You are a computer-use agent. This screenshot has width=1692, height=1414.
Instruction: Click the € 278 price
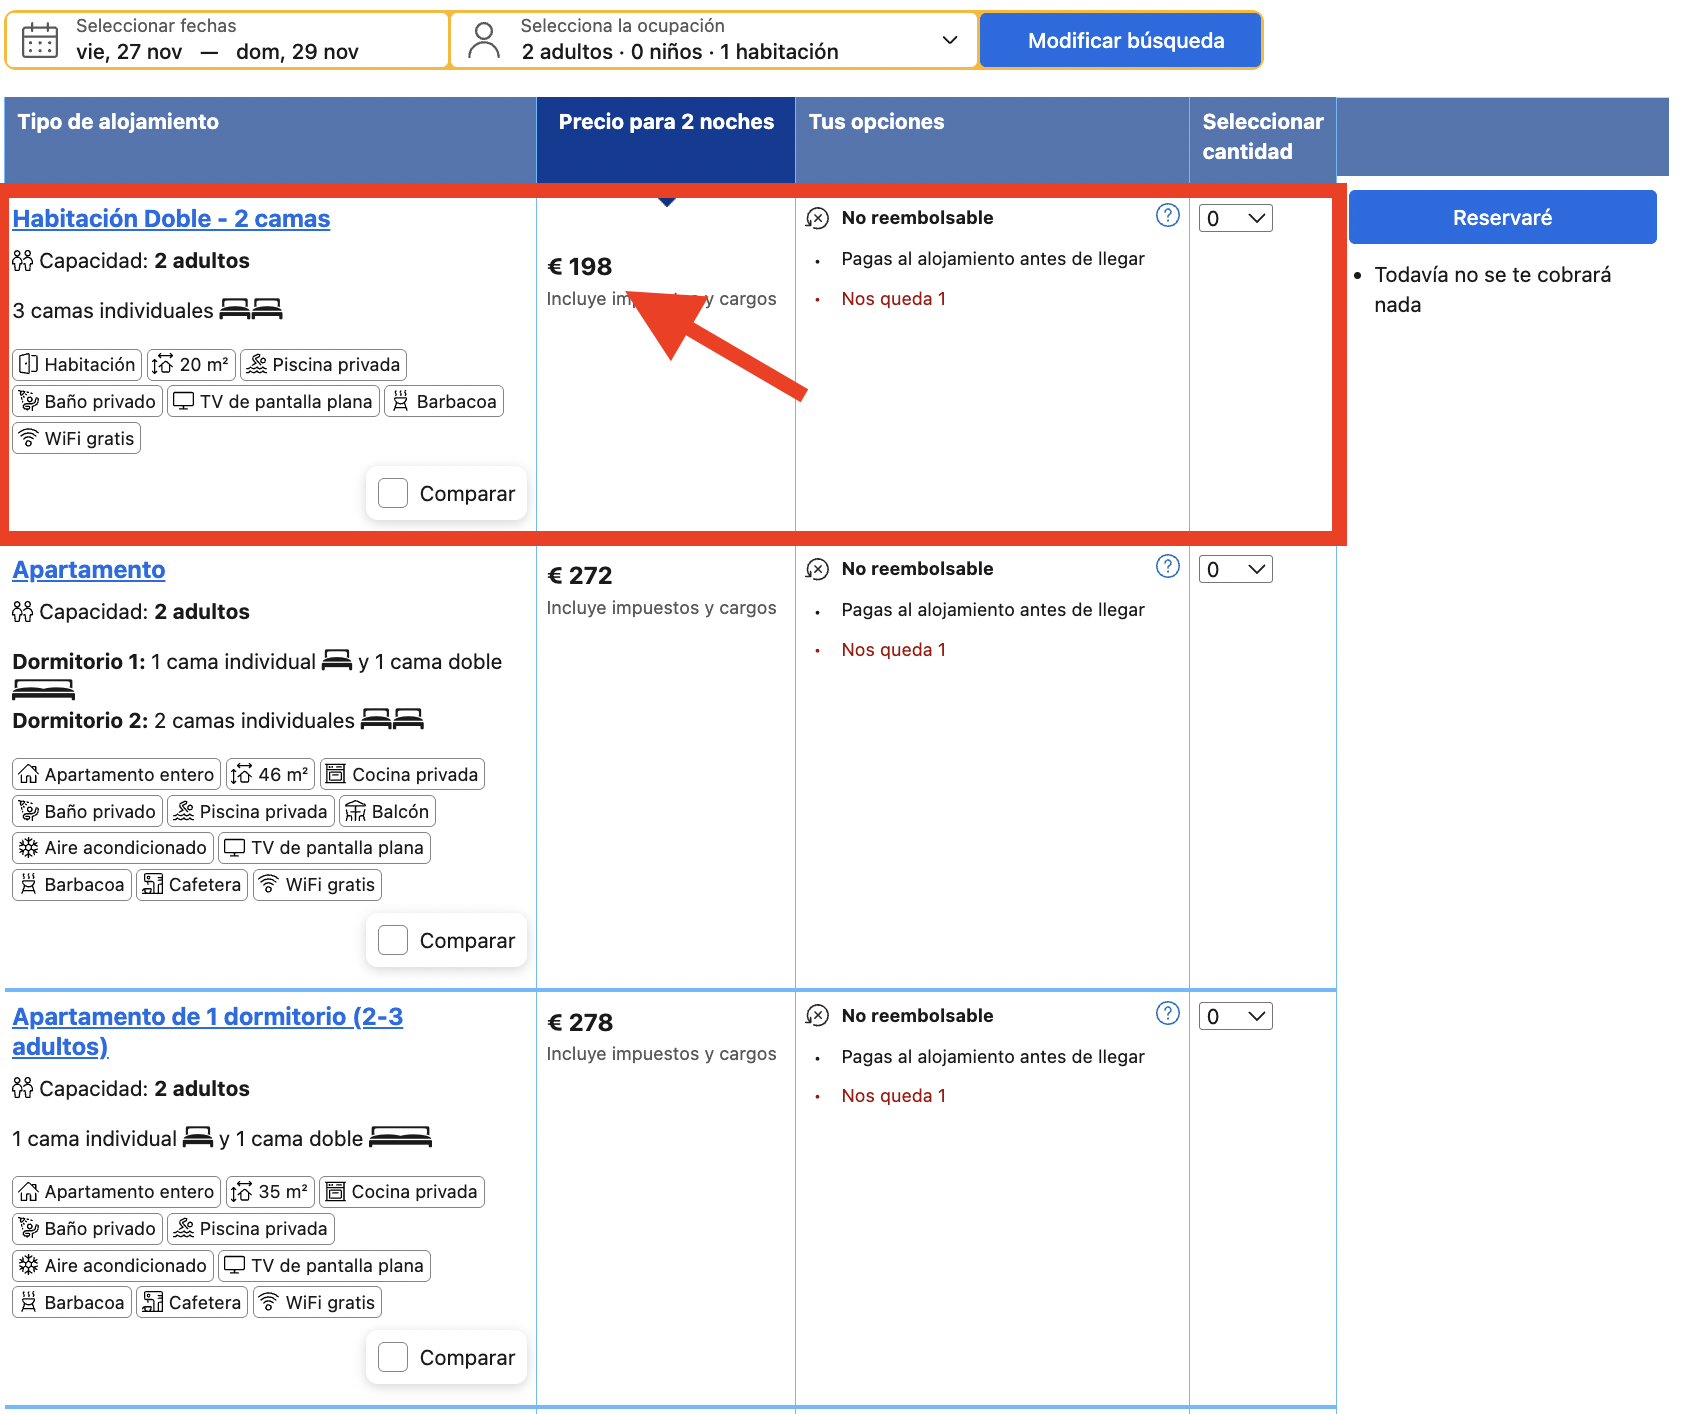pos(580,1023)
